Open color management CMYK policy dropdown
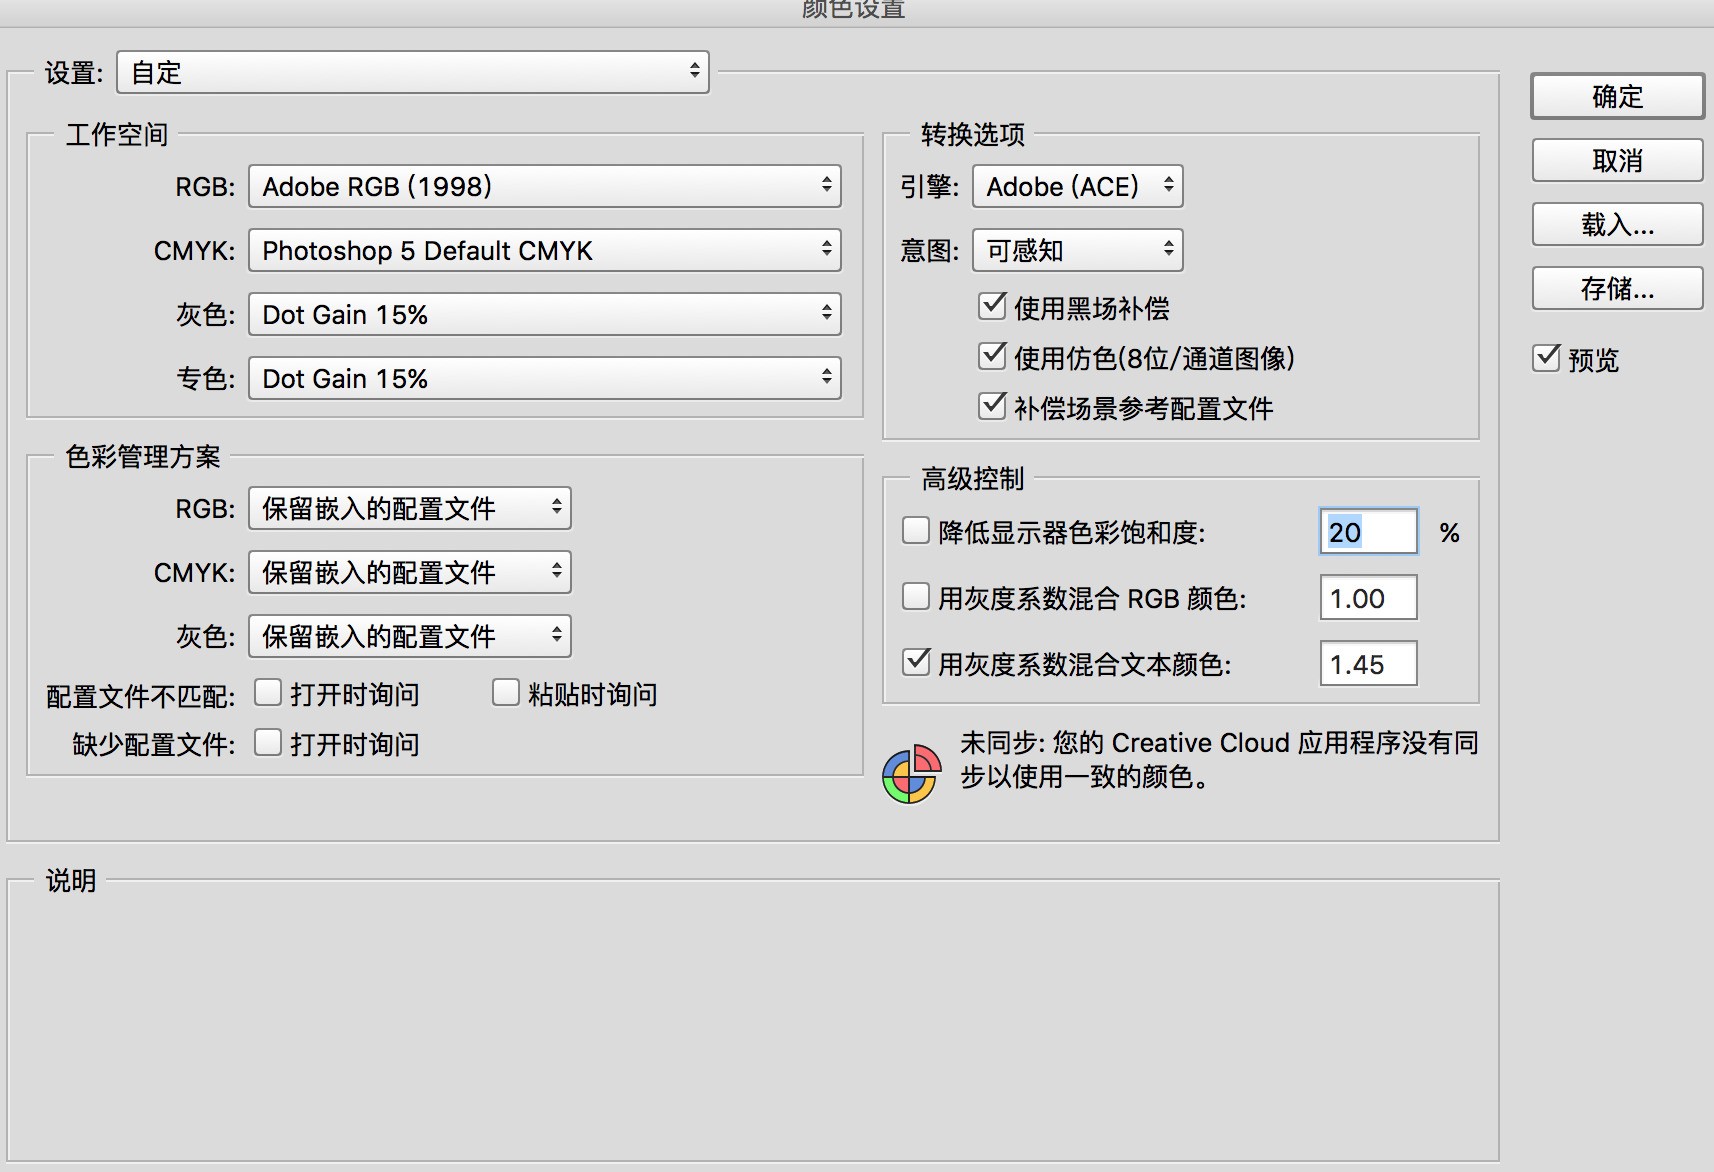The height and width of the screenshot is (1172, 1714). tap(410, 572)
